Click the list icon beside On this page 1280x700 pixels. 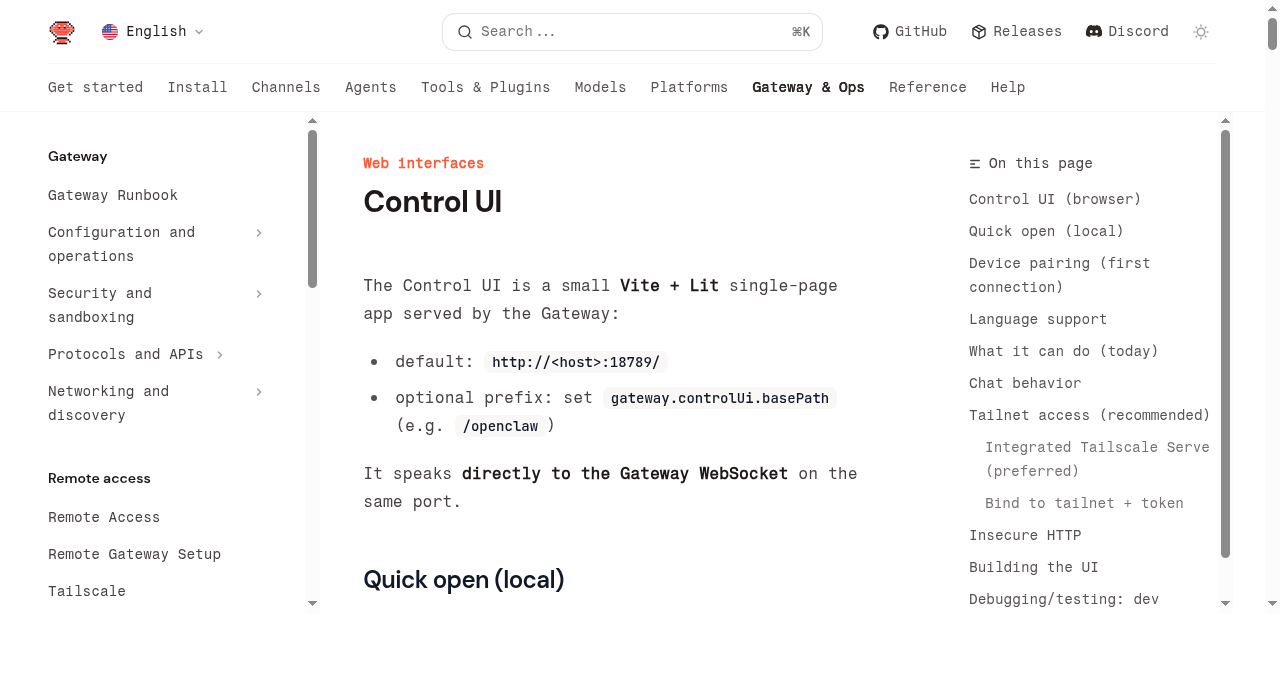[x=972, y=163]
